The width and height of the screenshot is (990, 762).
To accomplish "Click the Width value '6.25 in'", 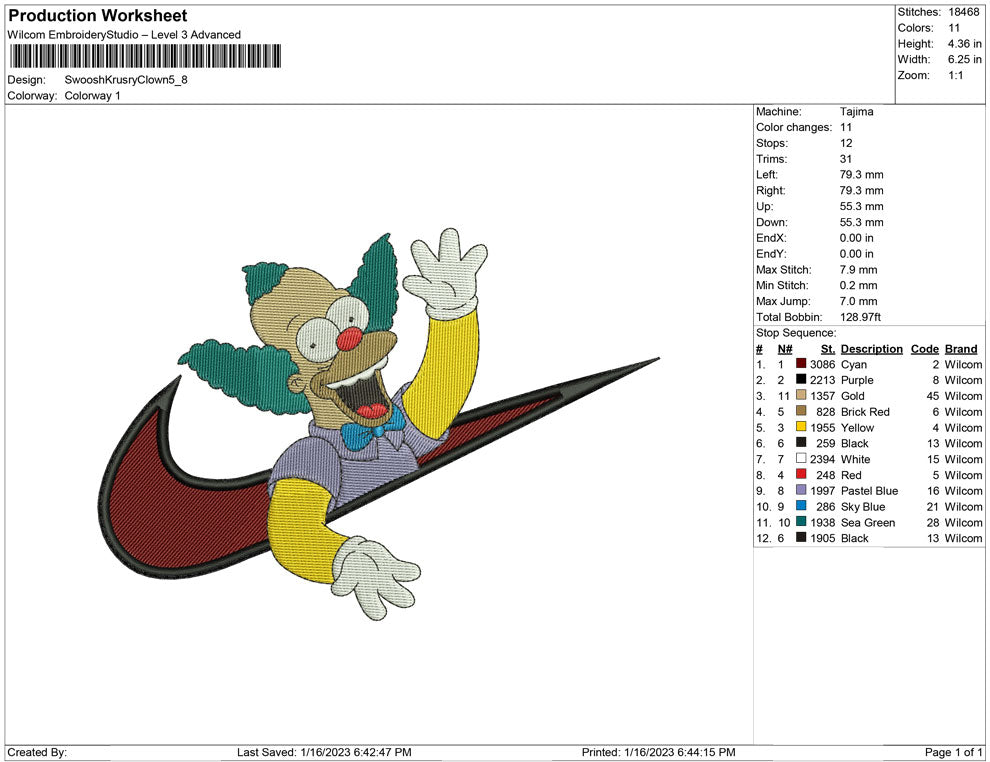I will [x=964, y=59].
